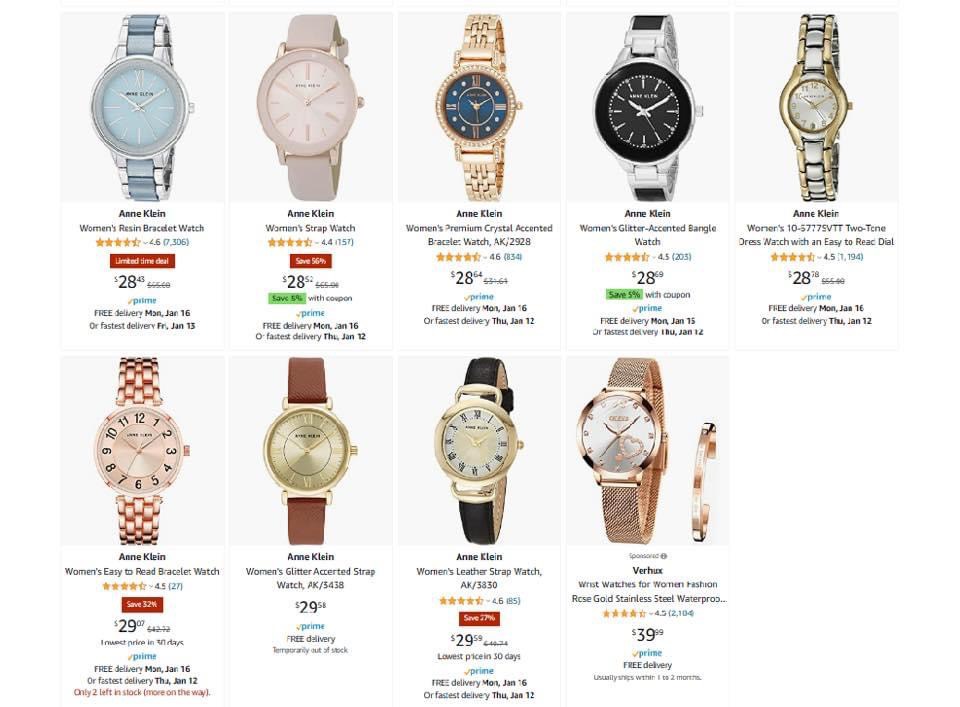The width and height of the screenshot is (960, 707).
Task: Open the black Glitter-Accented Bangle Watch image
Action: 648,107
